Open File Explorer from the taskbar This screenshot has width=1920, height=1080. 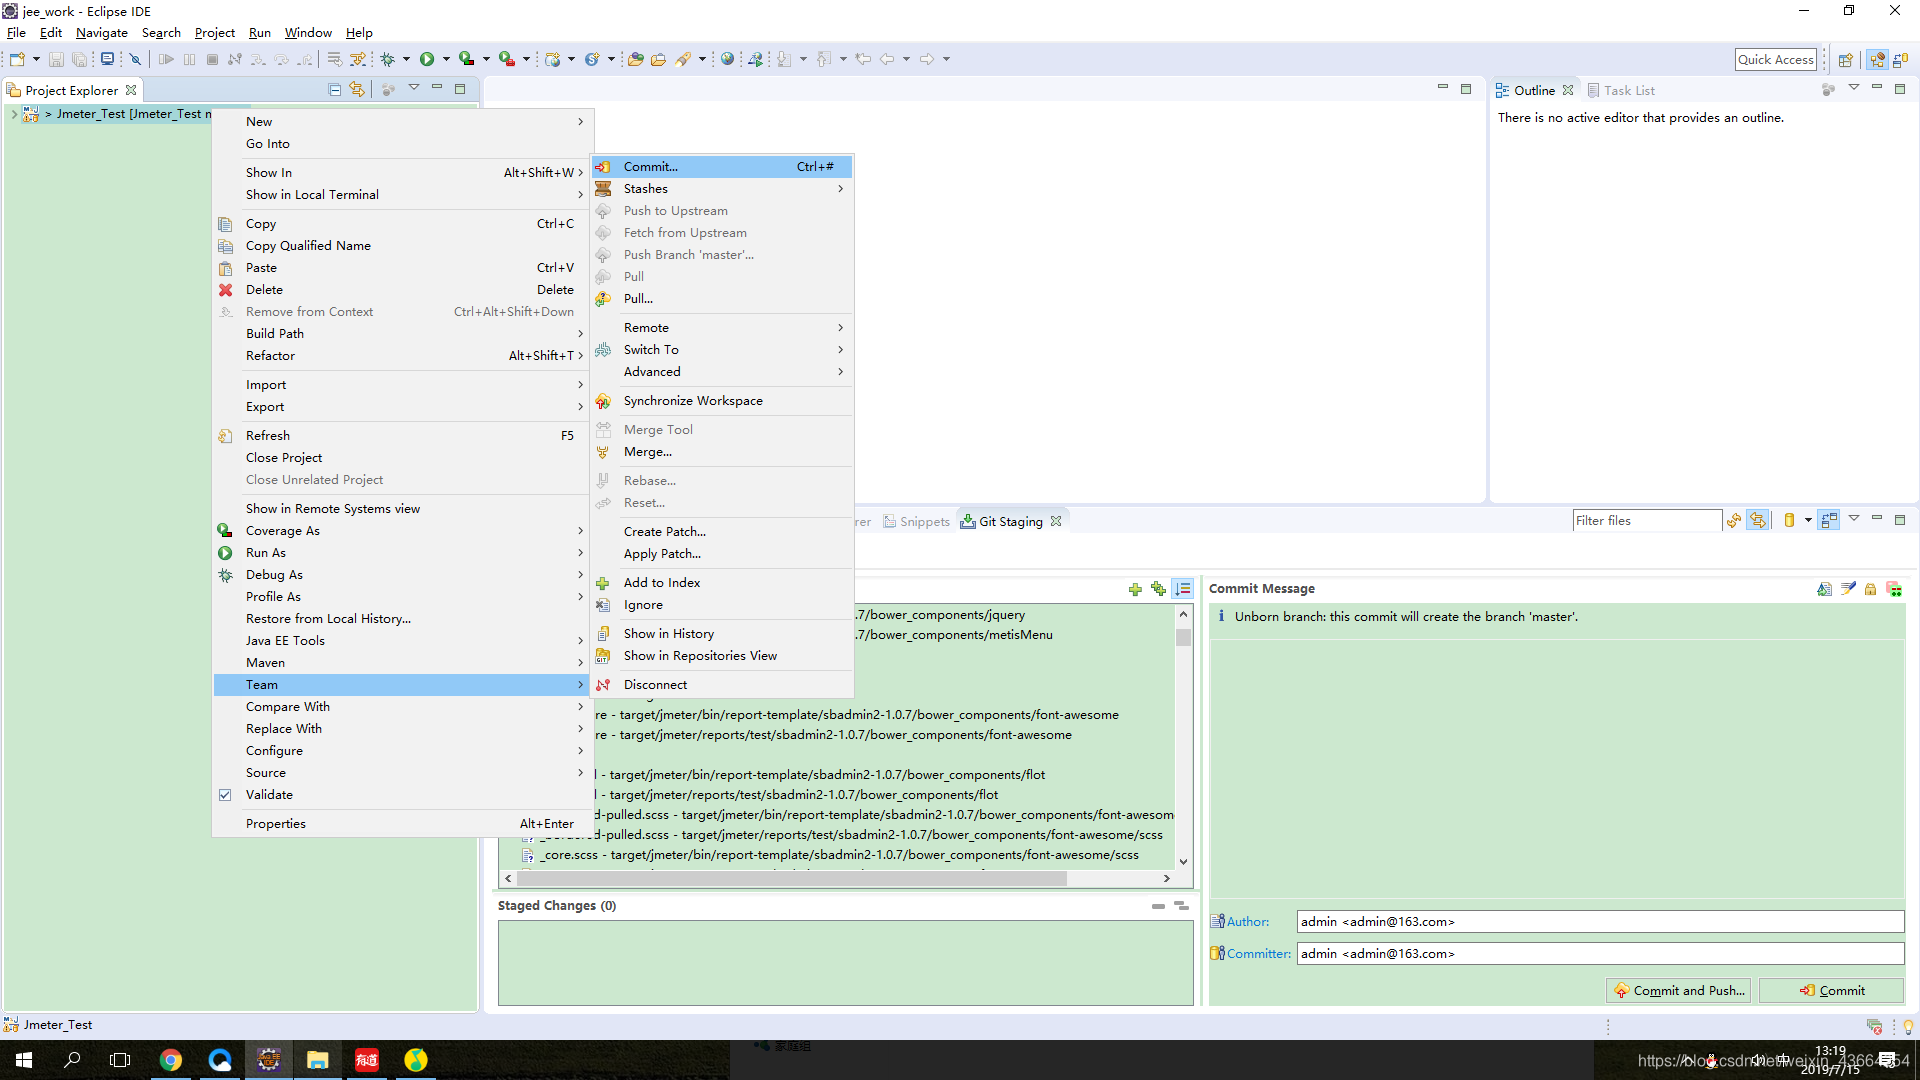point(318,1060)
